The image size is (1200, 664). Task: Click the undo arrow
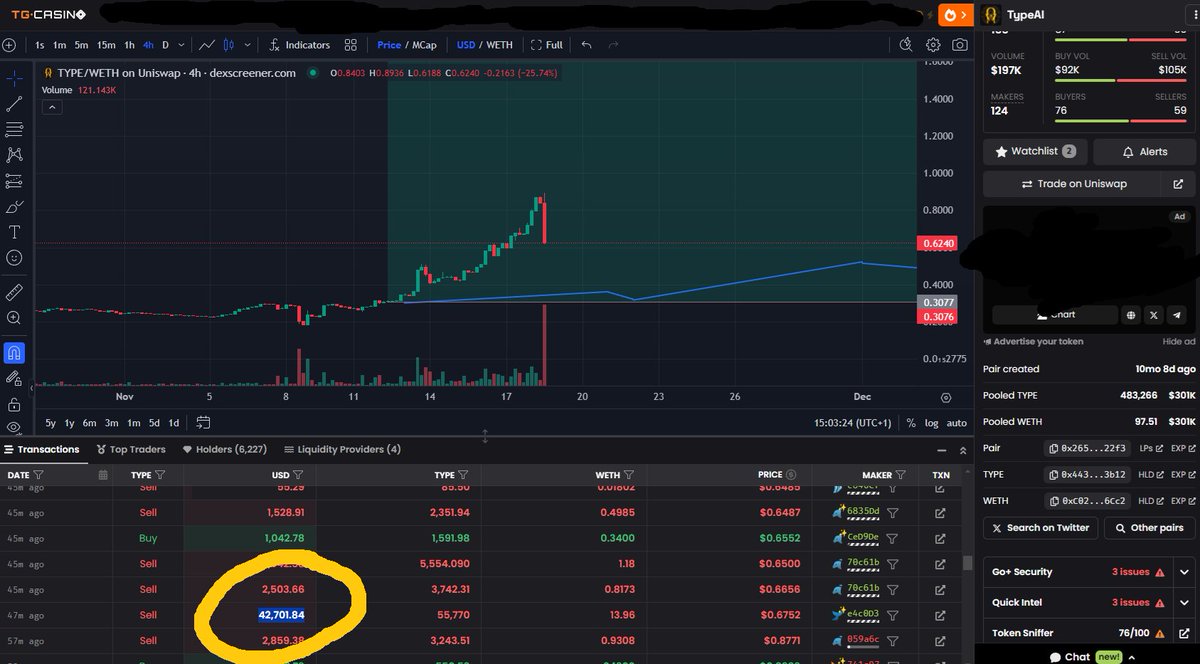[587, 45]
